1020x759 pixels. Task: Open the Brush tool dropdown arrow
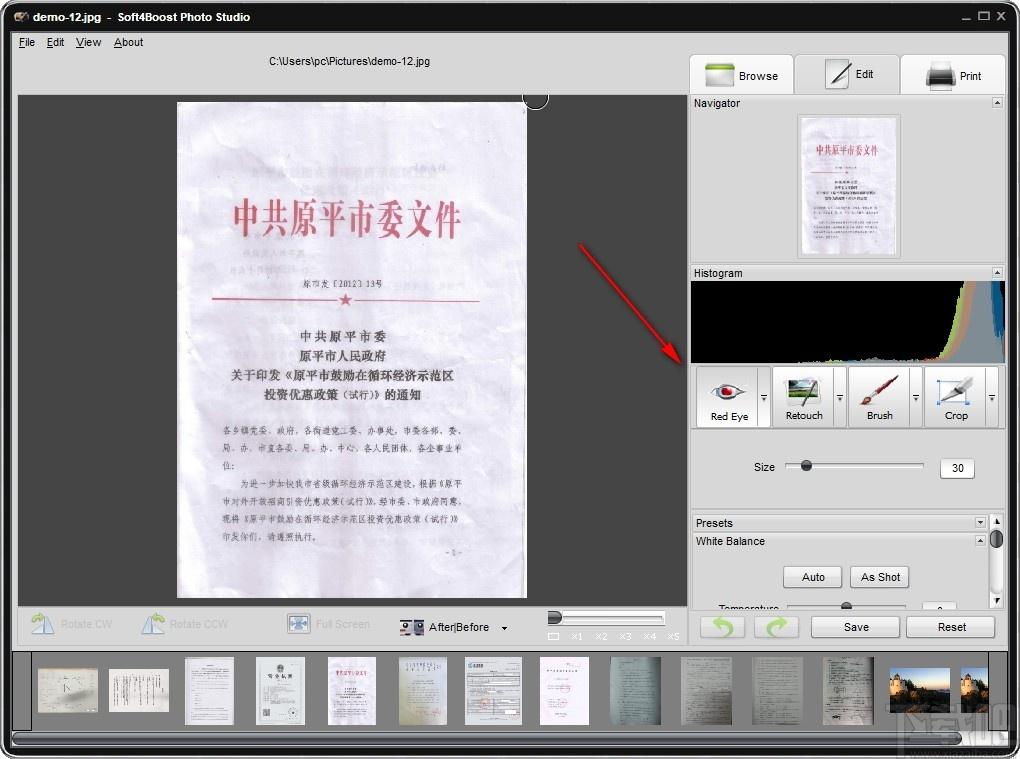tap(916, 397)
